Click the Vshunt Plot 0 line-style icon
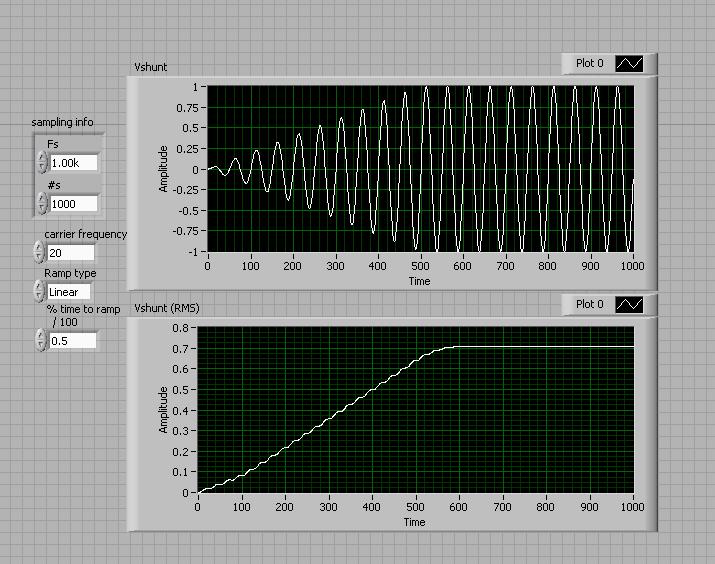This screenshot has height=564, width=715. click(629, 63)
